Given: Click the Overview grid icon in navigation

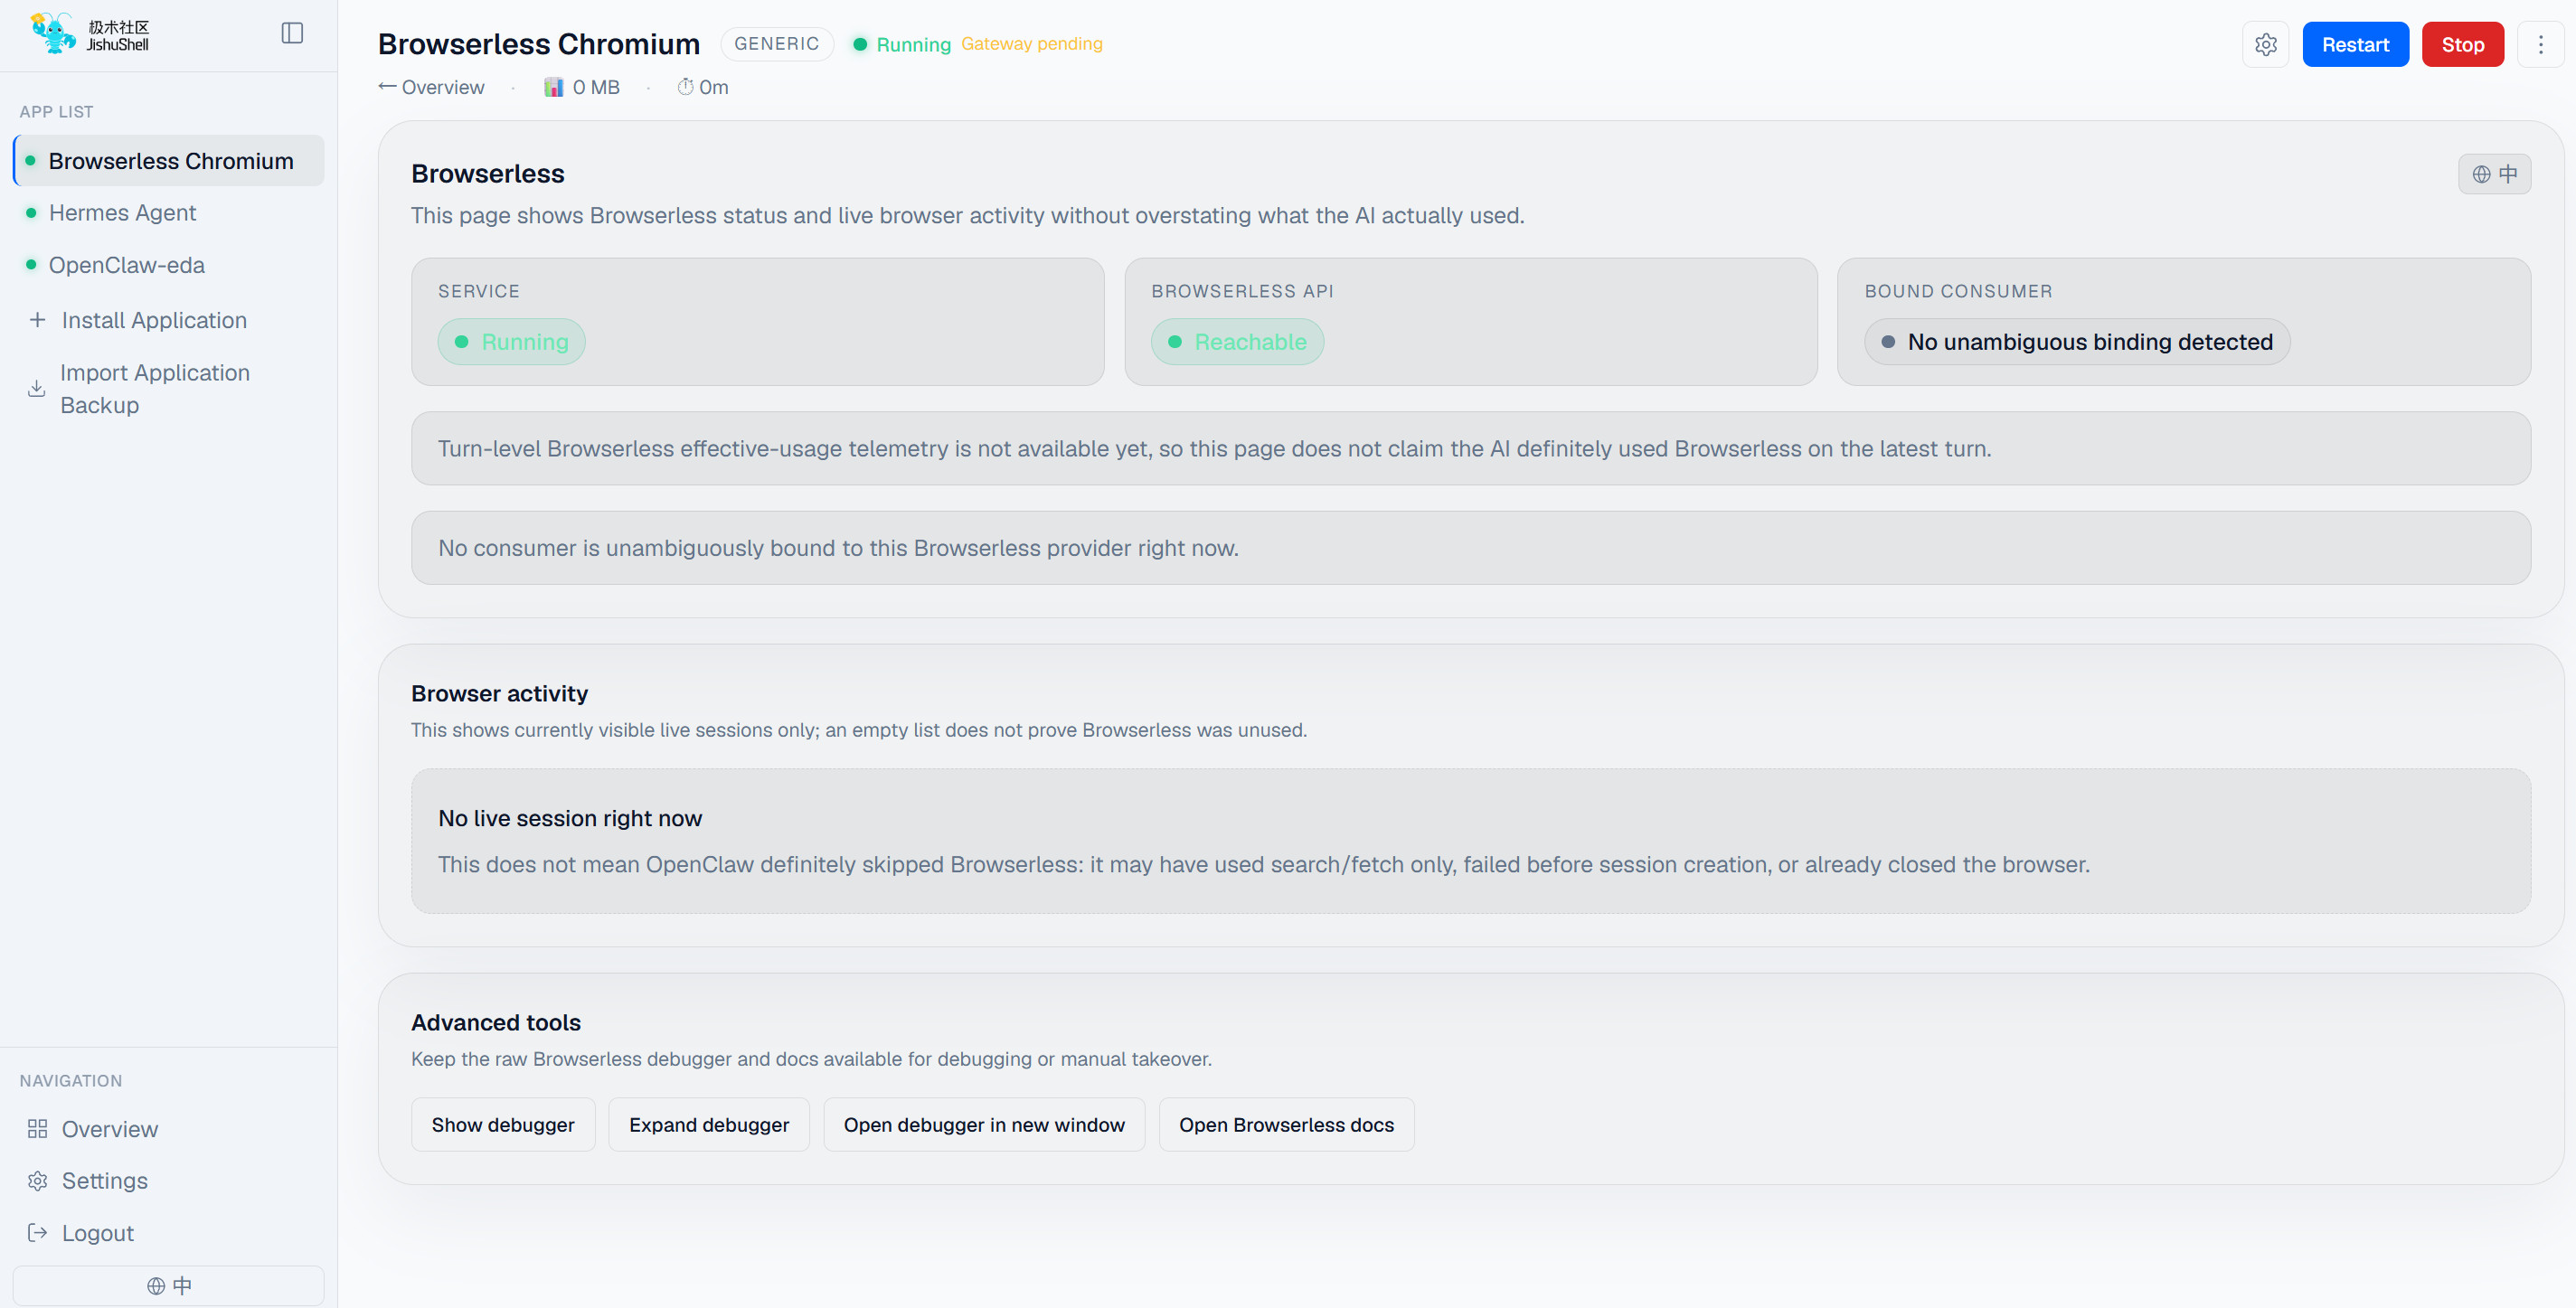Looking at the screenshot, I should 37,1129.
